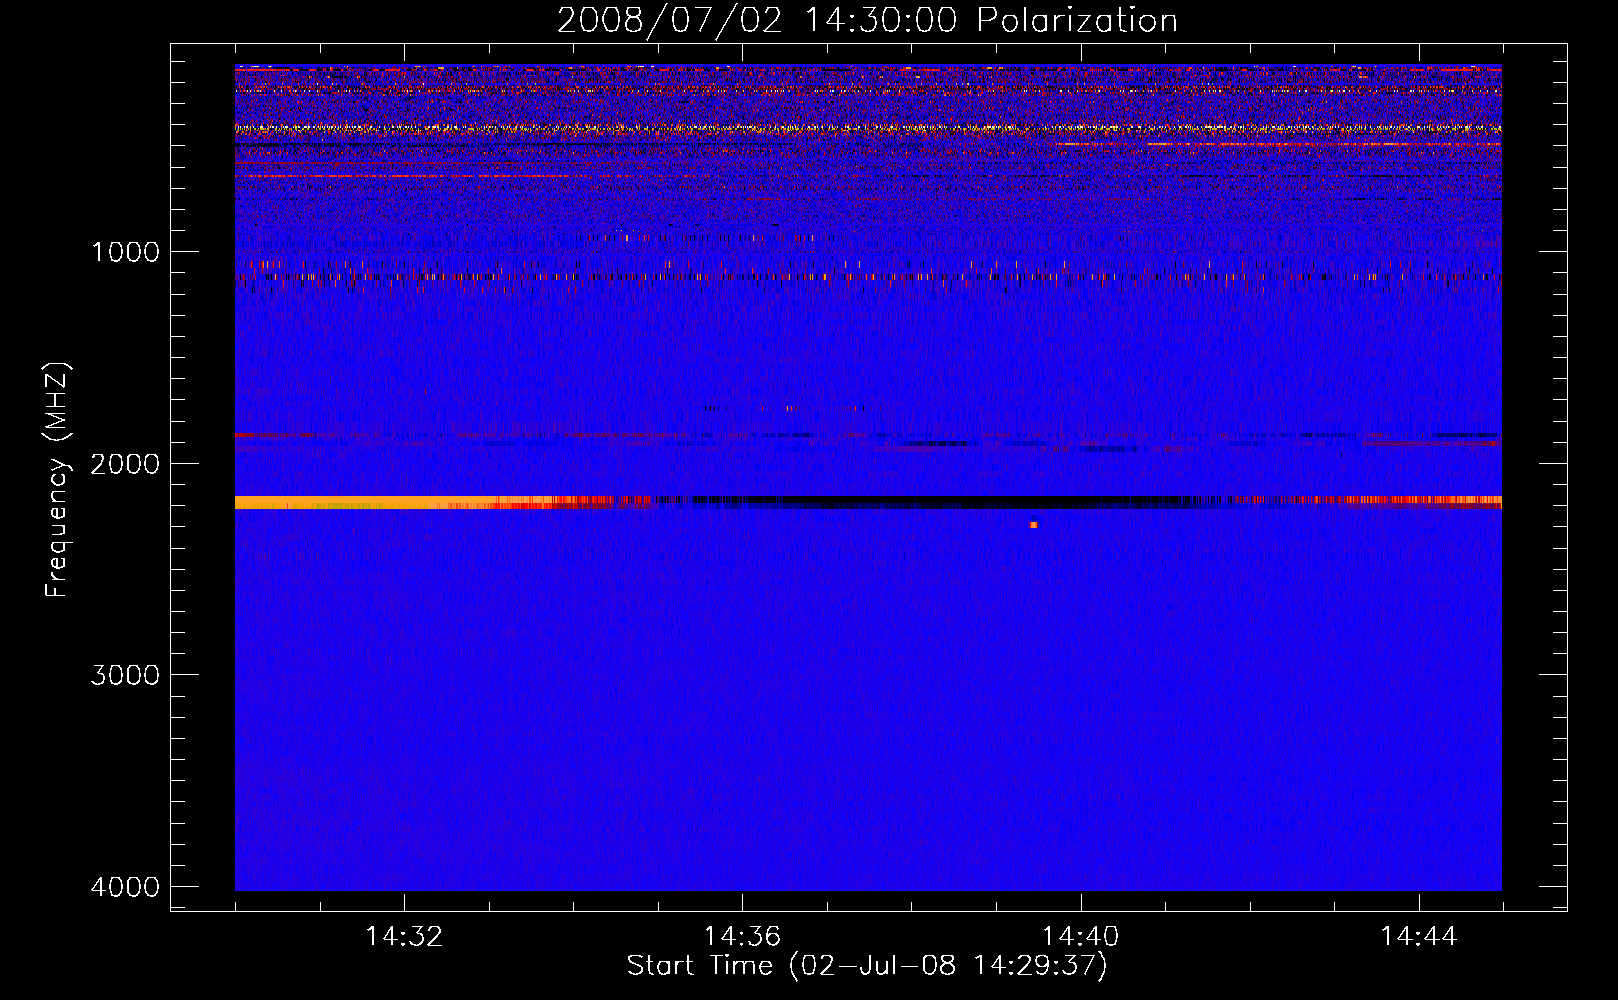
Task: Click the 14:32 time tick label
Action: pos(404,937)
